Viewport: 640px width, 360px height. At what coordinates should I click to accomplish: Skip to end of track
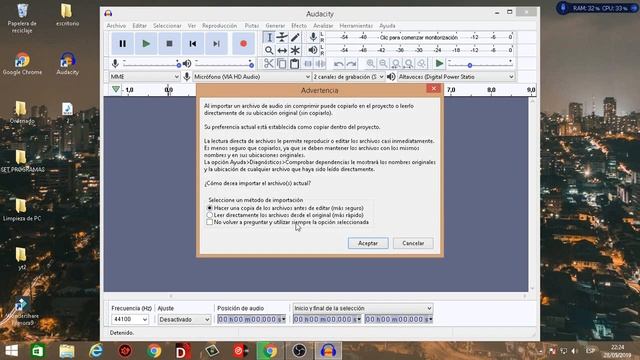coord(216,44)
